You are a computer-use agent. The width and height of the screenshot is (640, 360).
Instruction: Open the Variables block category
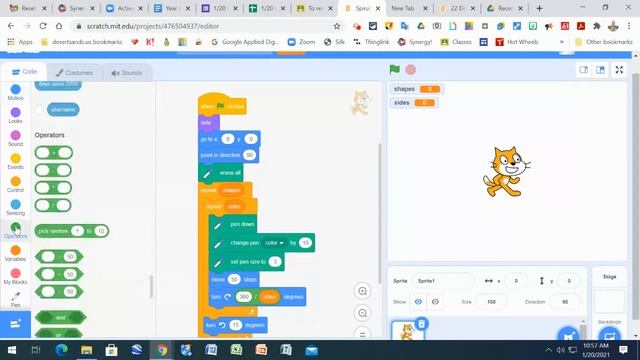[16, 253]
